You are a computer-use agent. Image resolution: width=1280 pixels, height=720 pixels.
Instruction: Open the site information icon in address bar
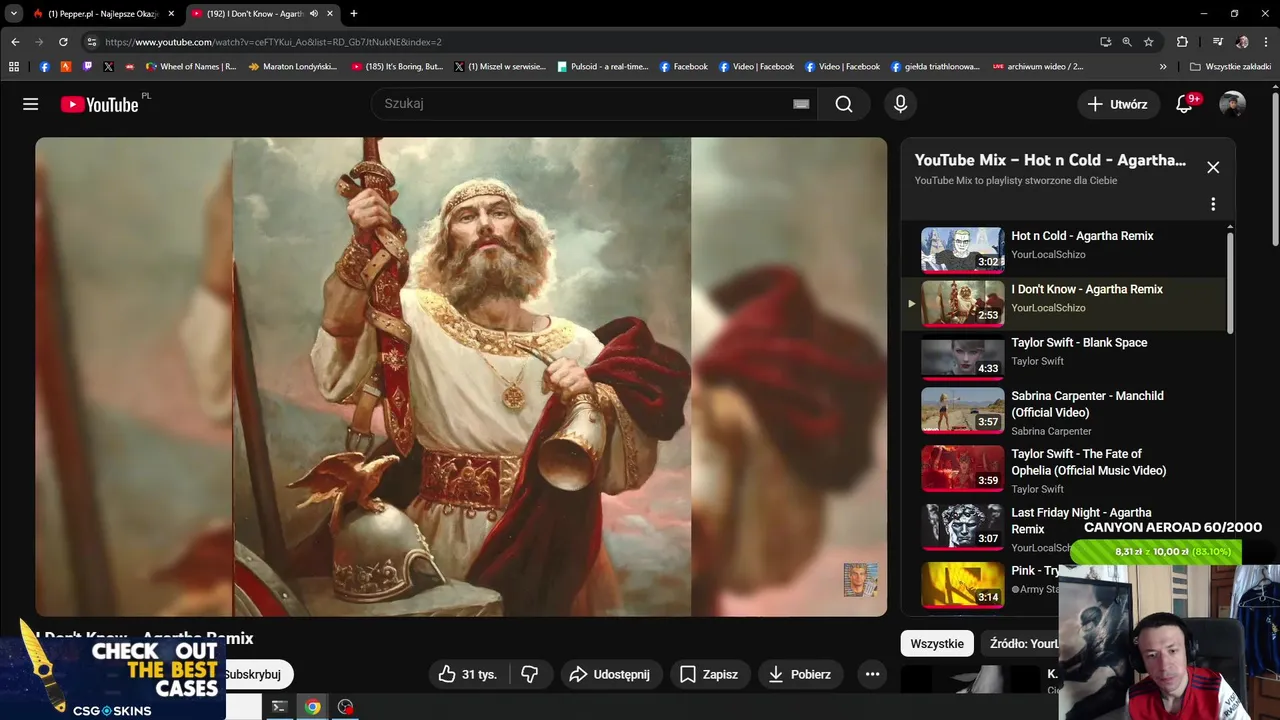92,42
